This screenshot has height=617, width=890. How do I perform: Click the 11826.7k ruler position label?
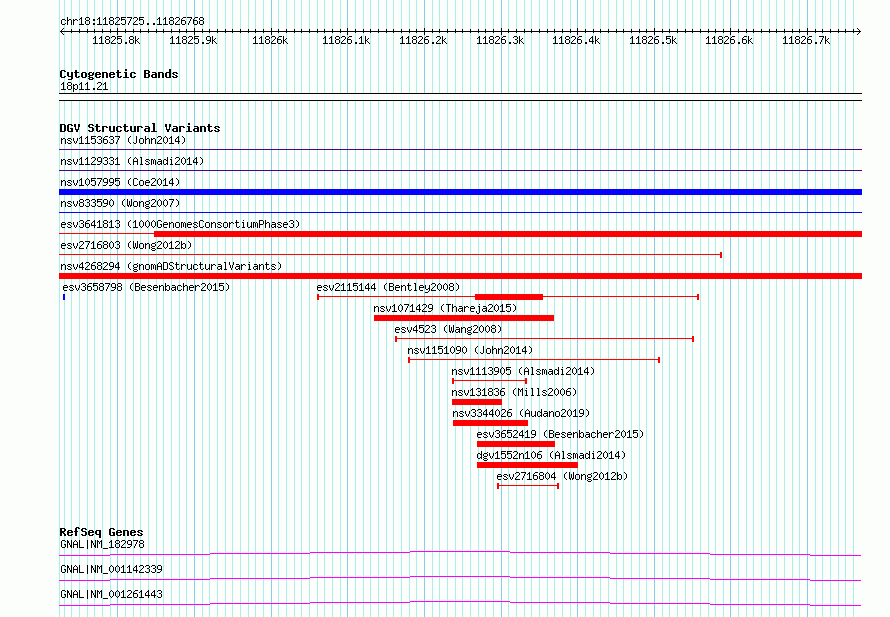[806, 40]
